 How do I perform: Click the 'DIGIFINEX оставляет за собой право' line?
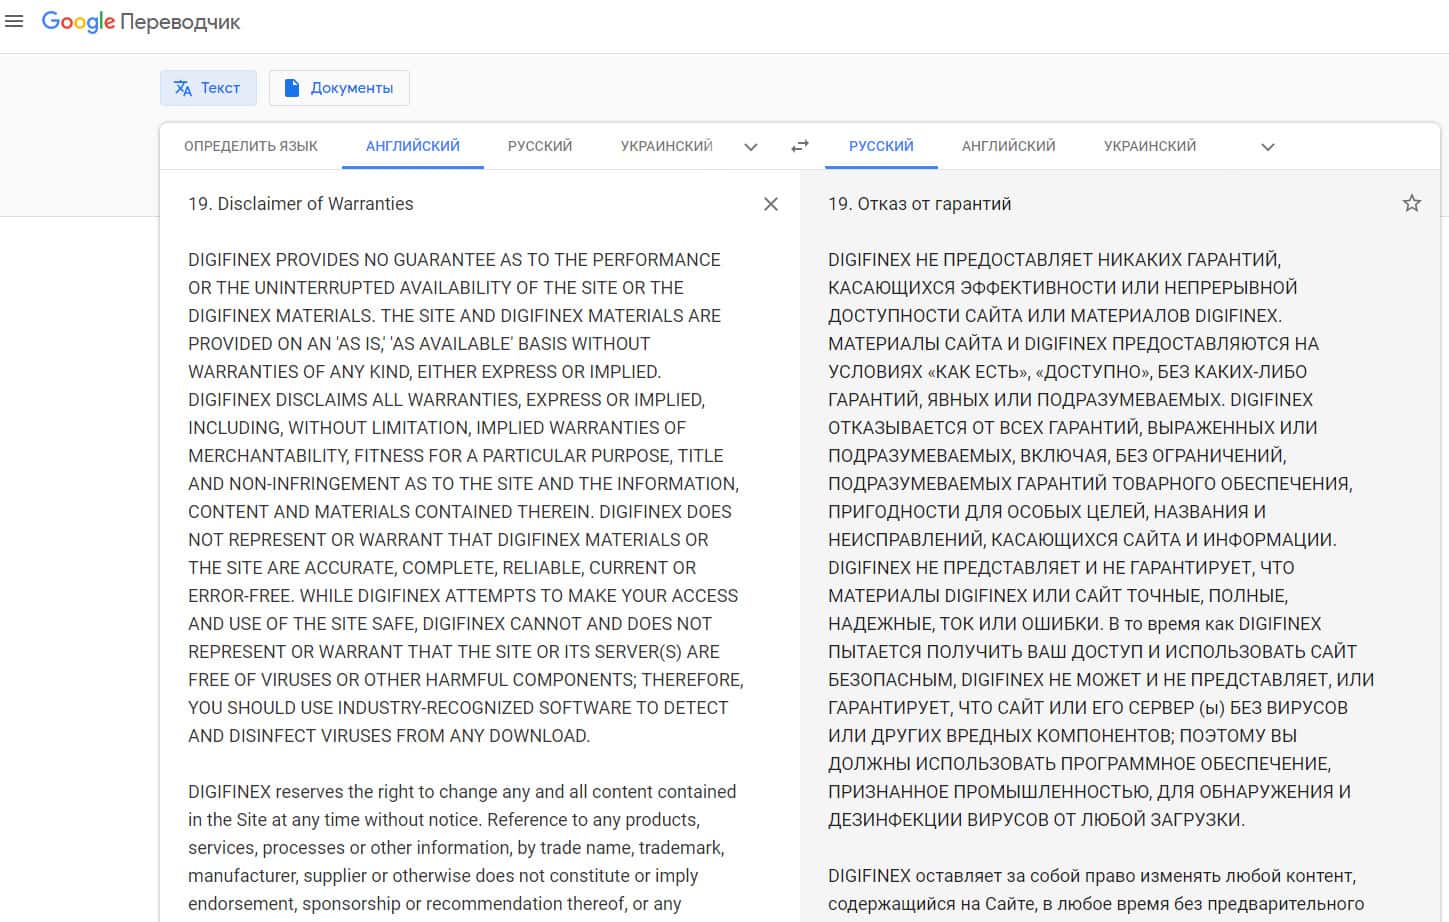[1092, 876]
